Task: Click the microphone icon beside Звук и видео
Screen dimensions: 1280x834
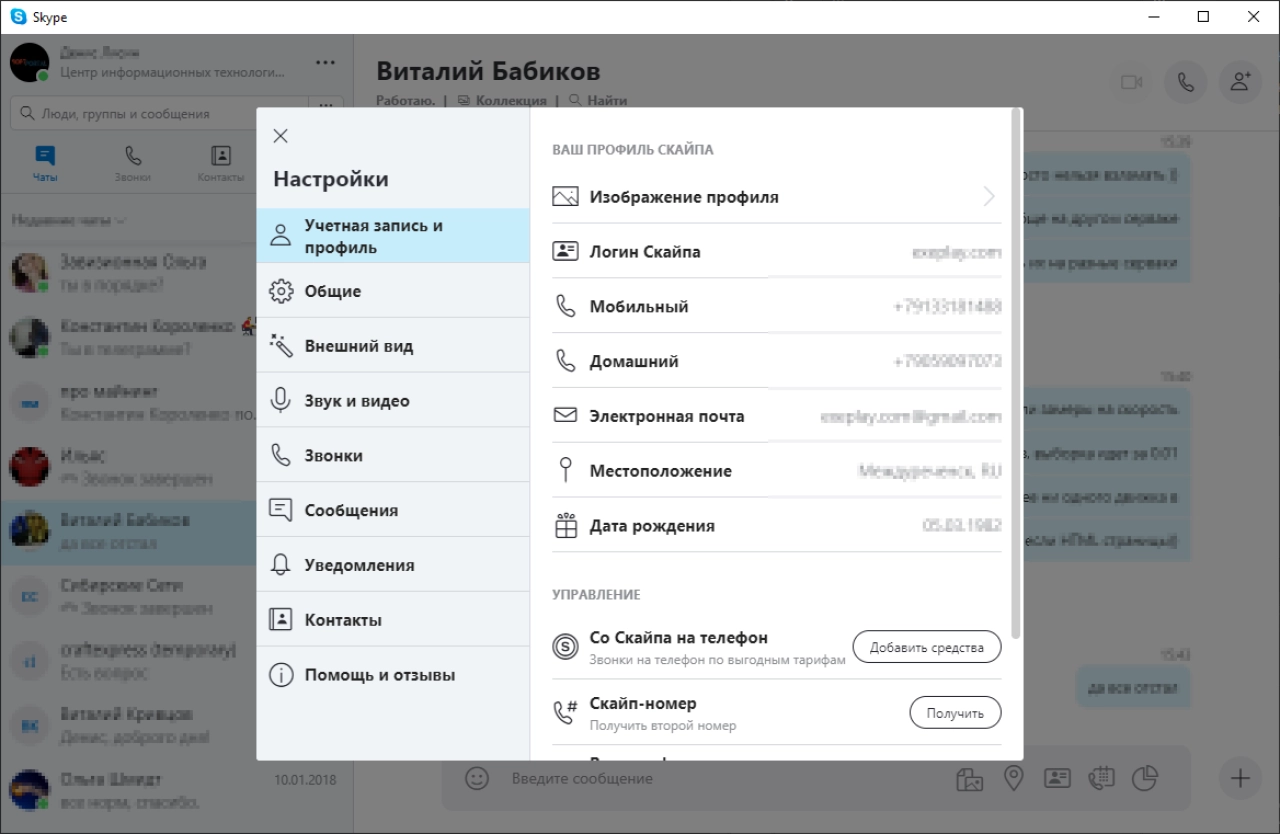Action: tap(281, 401)
